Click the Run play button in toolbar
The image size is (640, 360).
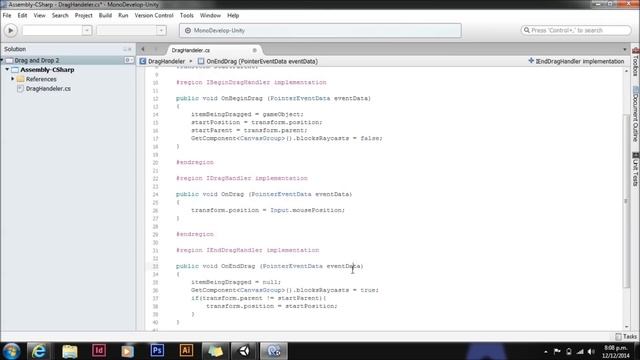(x=11, y=30)
